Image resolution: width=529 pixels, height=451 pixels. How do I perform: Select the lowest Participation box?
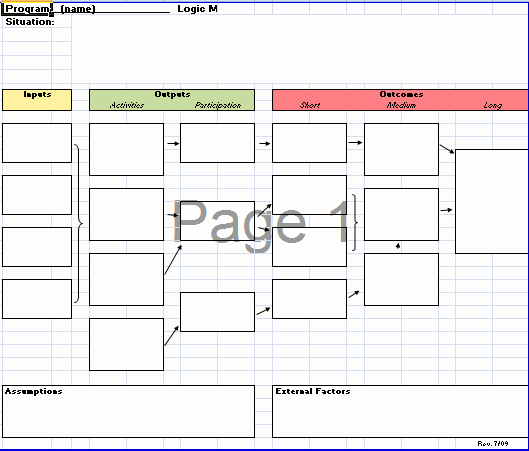(217, 312)
